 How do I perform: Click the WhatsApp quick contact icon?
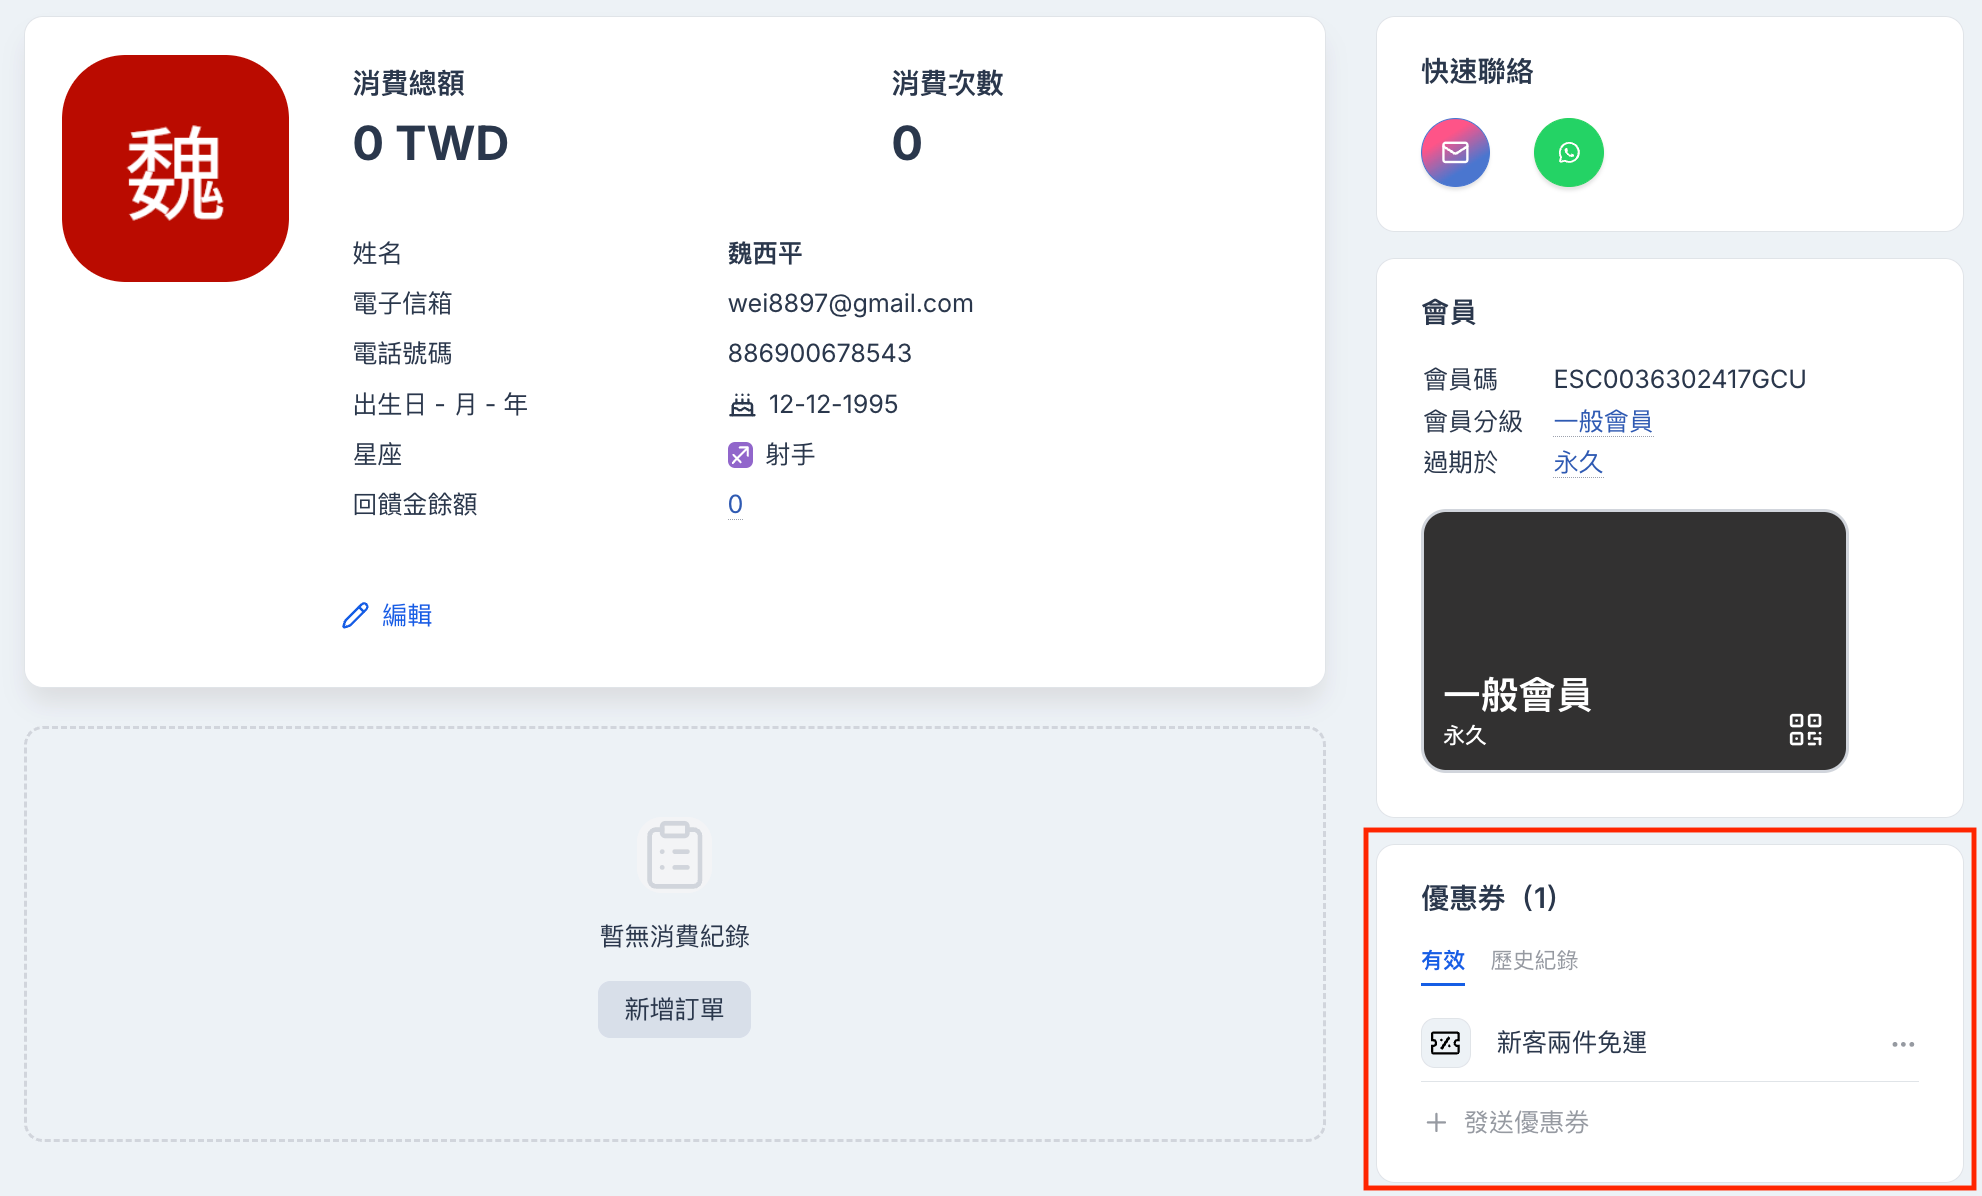(x=1568, y=153)
